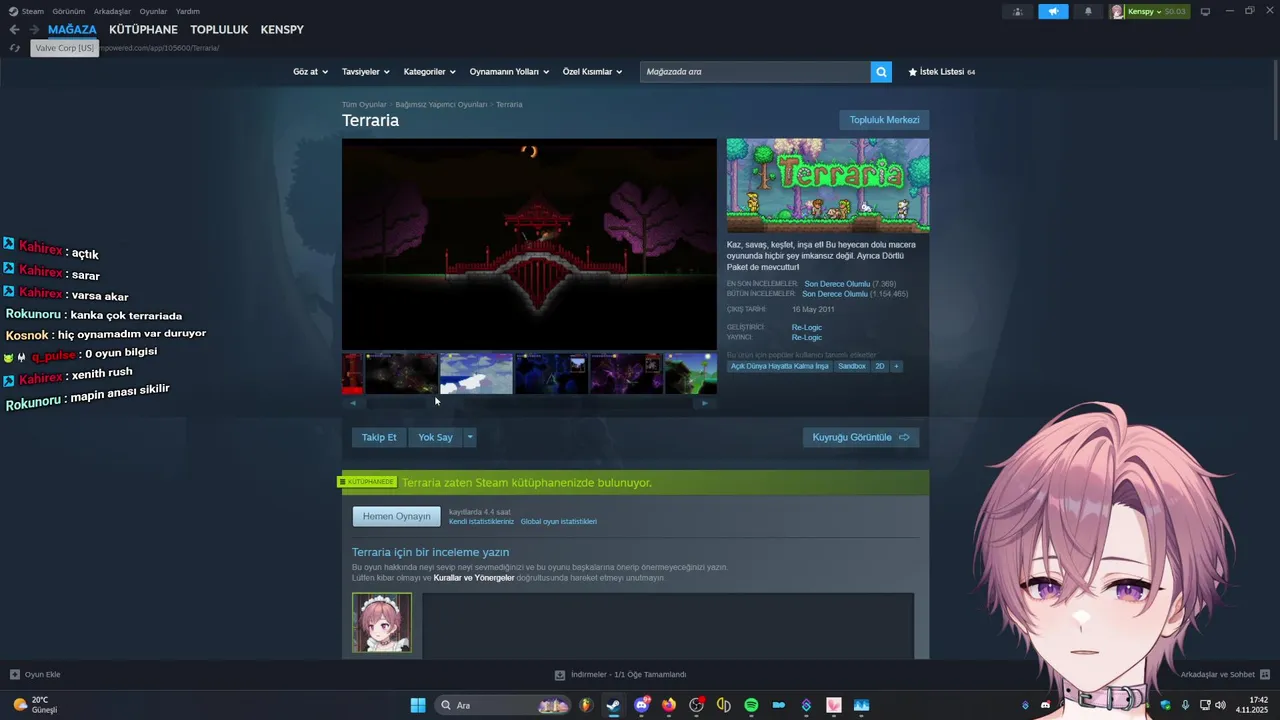
Task: Expand the Göz at dropdown
Action: click(309, 72)
